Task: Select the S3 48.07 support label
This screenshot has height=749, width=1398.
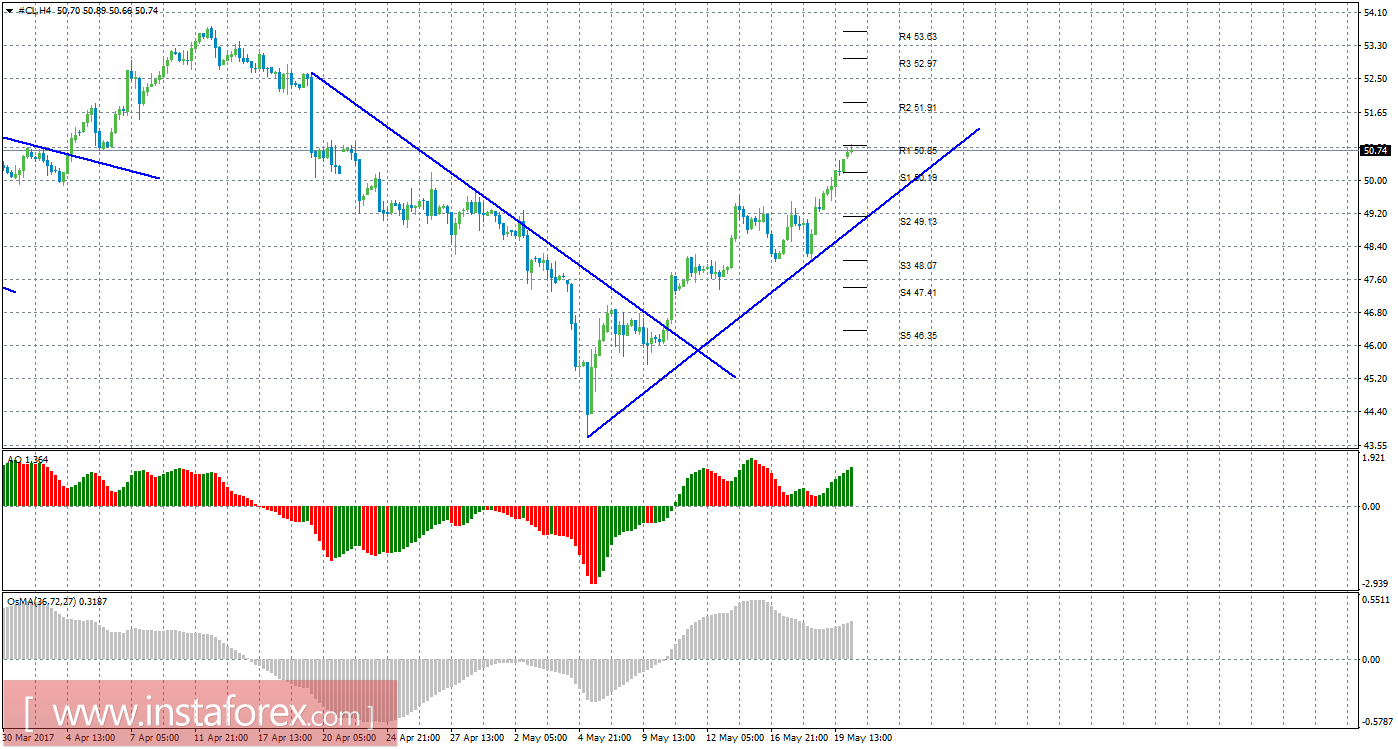Action: coord(917,266)
